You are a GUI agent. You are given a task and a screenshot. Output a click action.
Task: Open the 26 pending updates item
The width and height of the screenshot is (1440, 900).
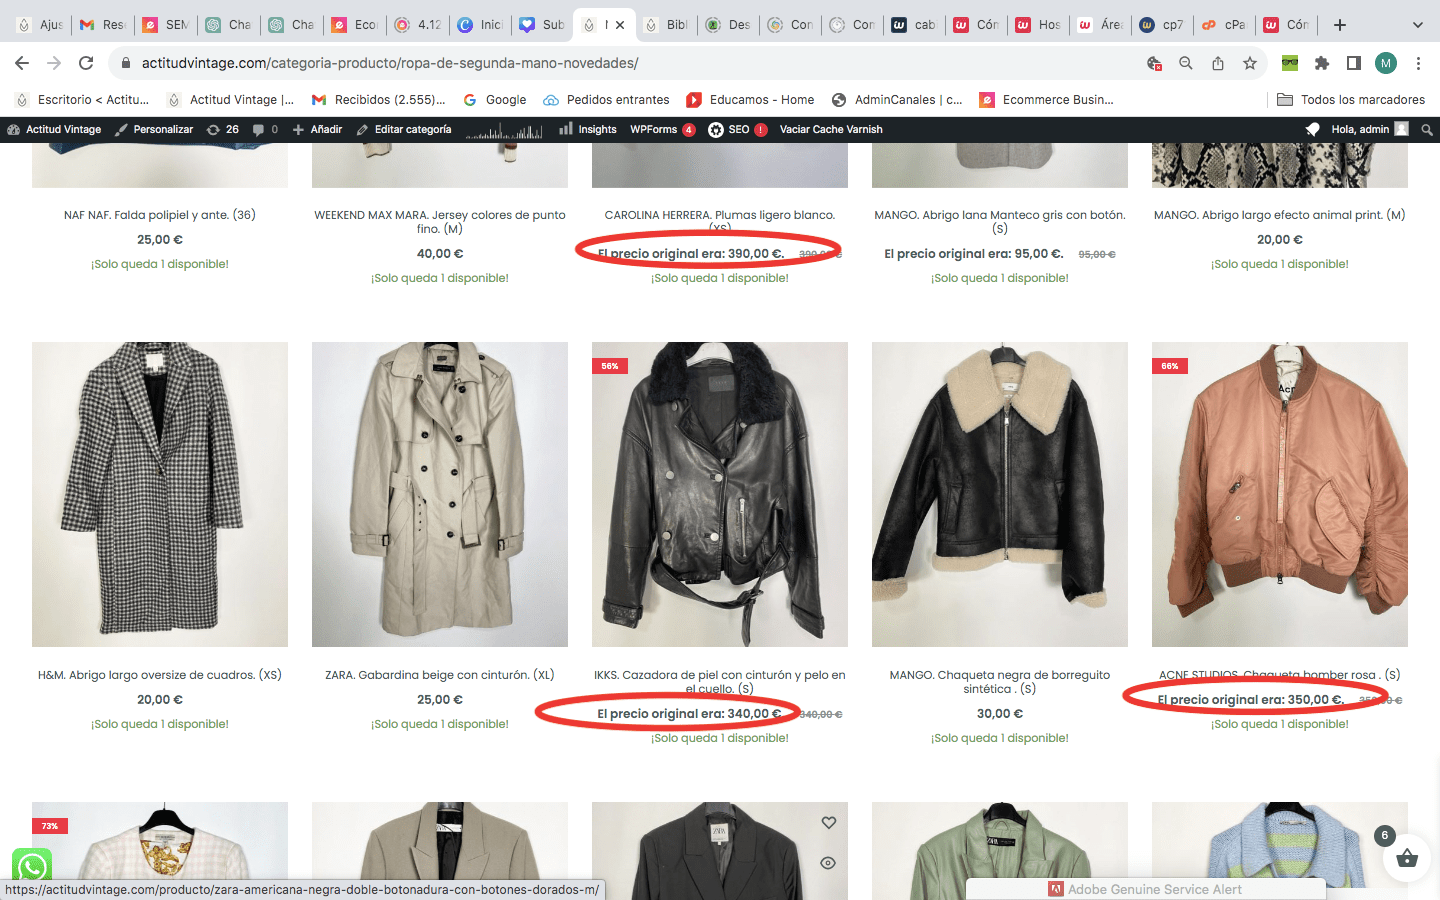click(x=223, y=129)
